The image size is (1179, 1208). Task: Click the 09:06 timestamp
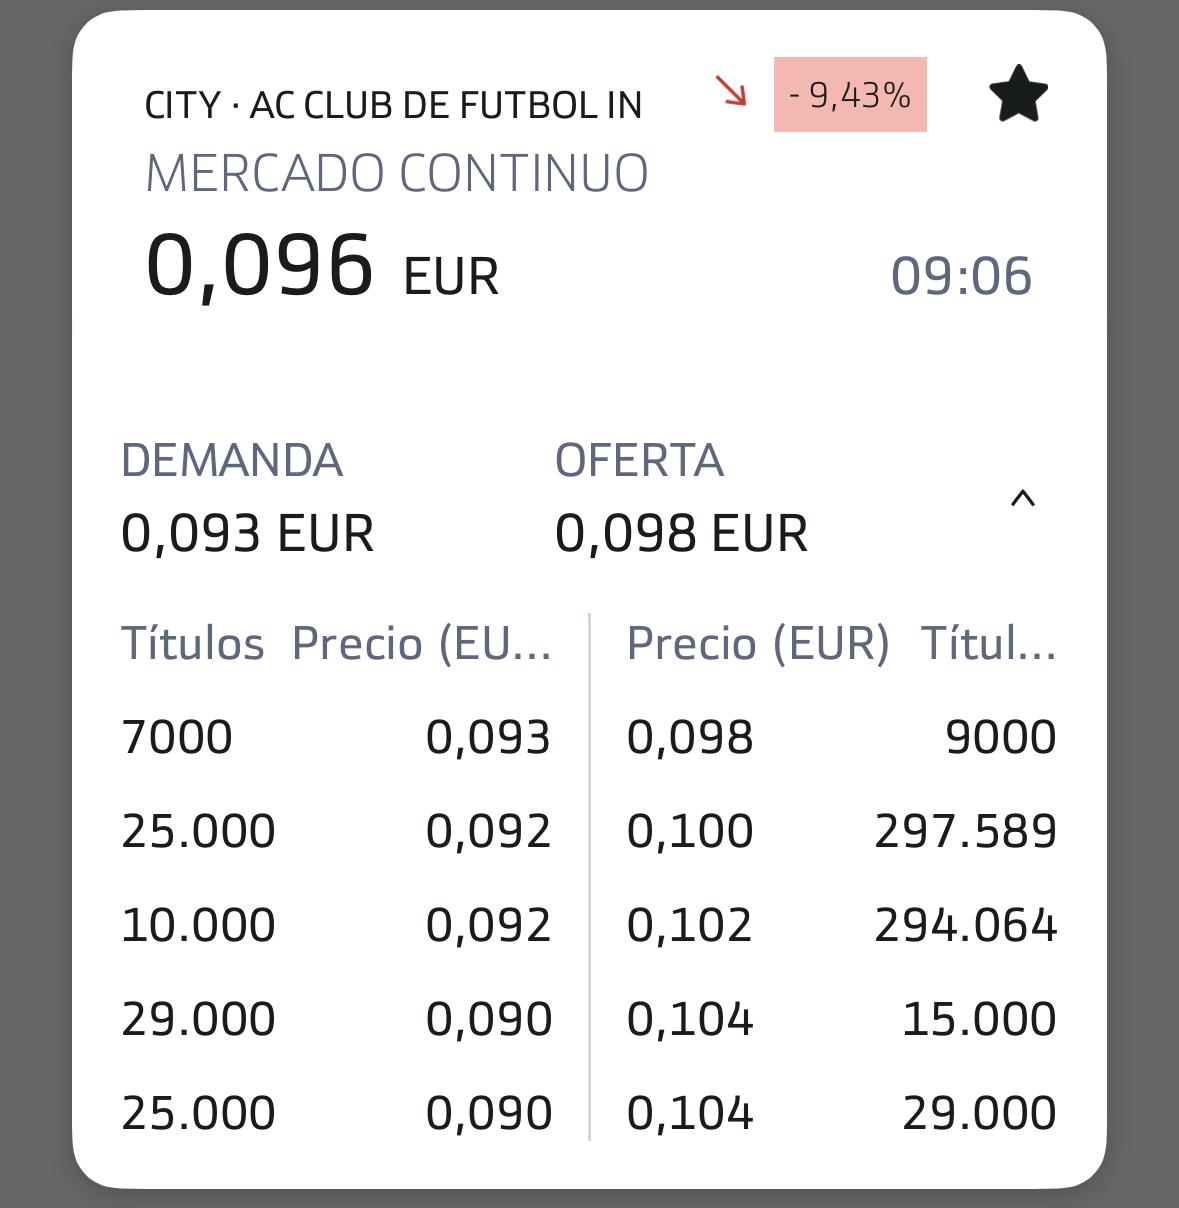point(960,276)
